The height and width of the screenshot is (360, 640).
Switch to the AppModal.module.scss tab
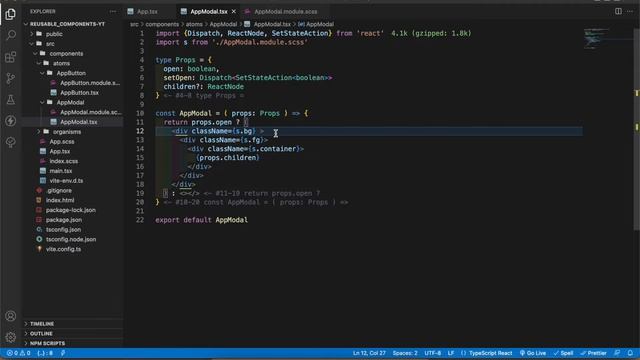[x=285, y=11]
